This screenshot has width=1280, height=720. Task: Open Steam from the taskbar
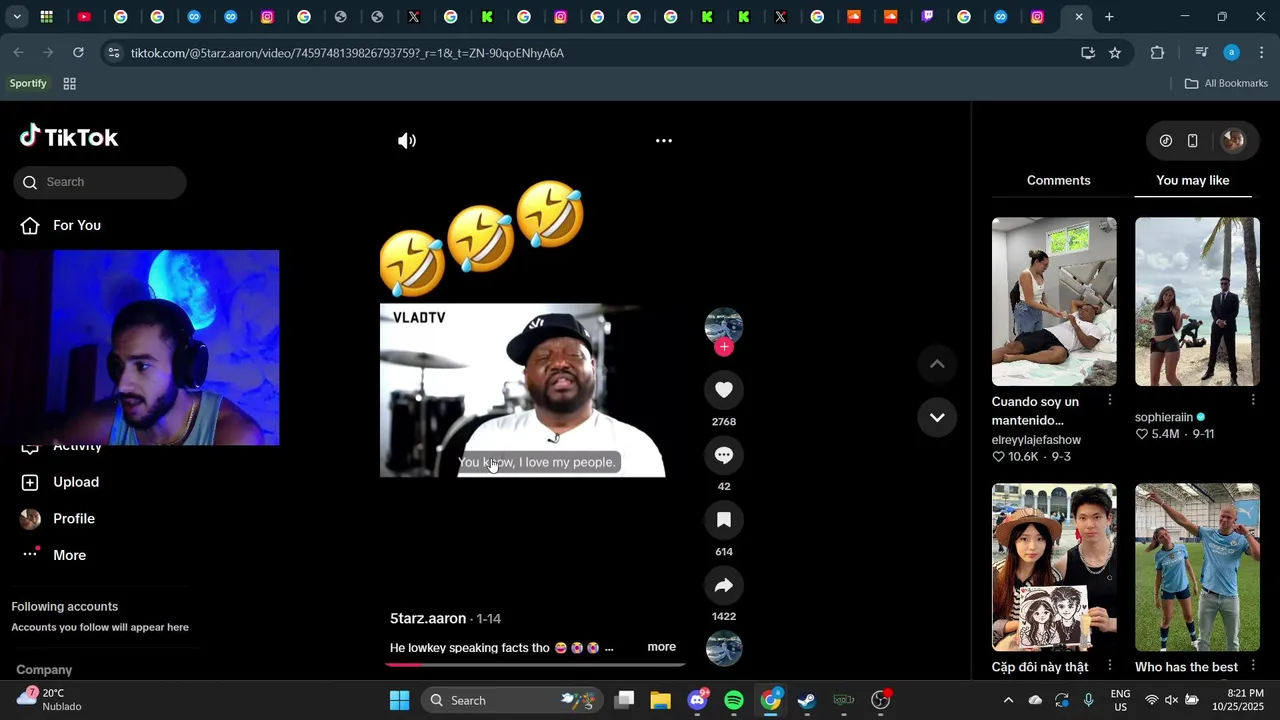[807, 700]
